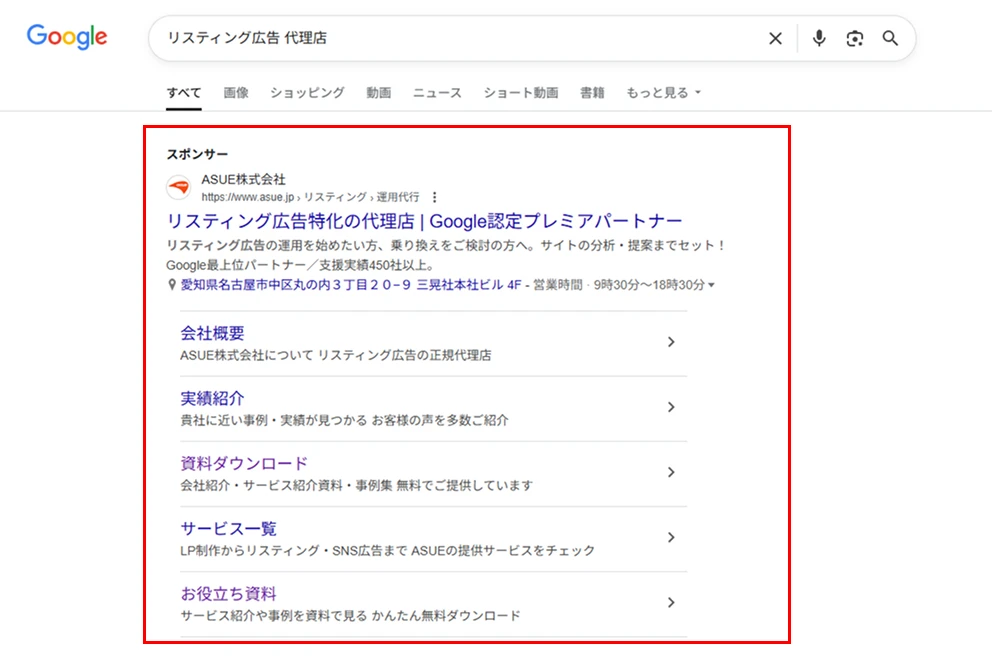Select the すべて tab
Screen dimensions: 992x656
pos(183,93)
